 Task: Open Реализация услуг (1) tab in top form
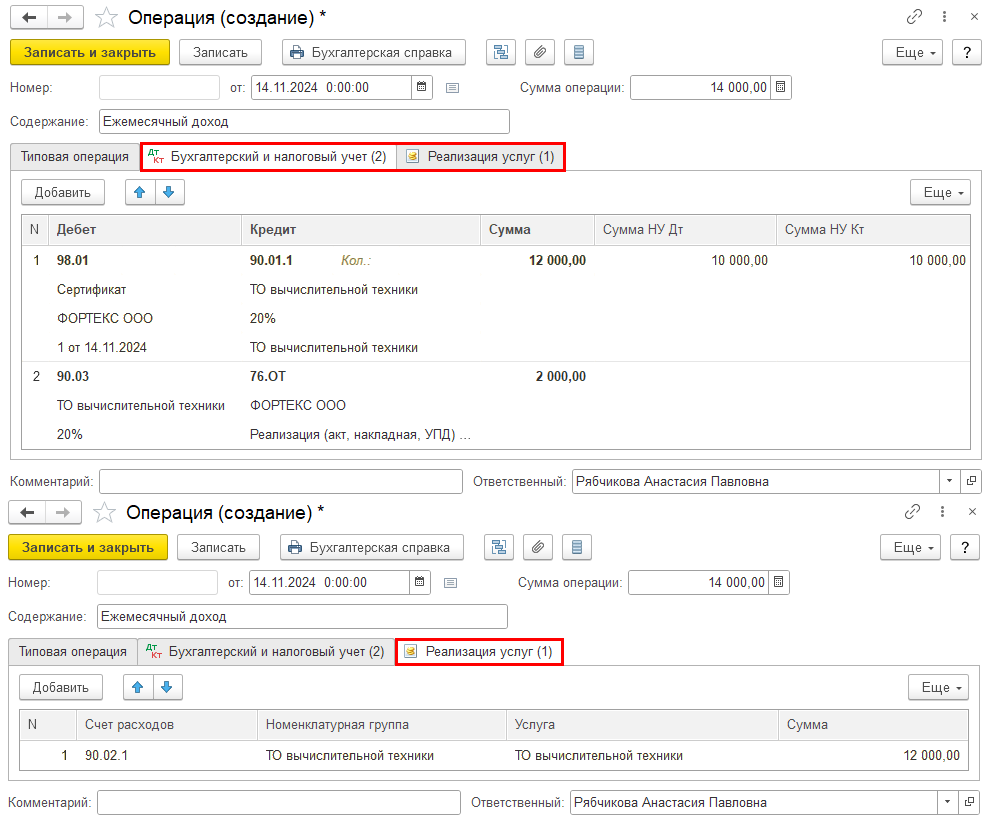(481, 157)
